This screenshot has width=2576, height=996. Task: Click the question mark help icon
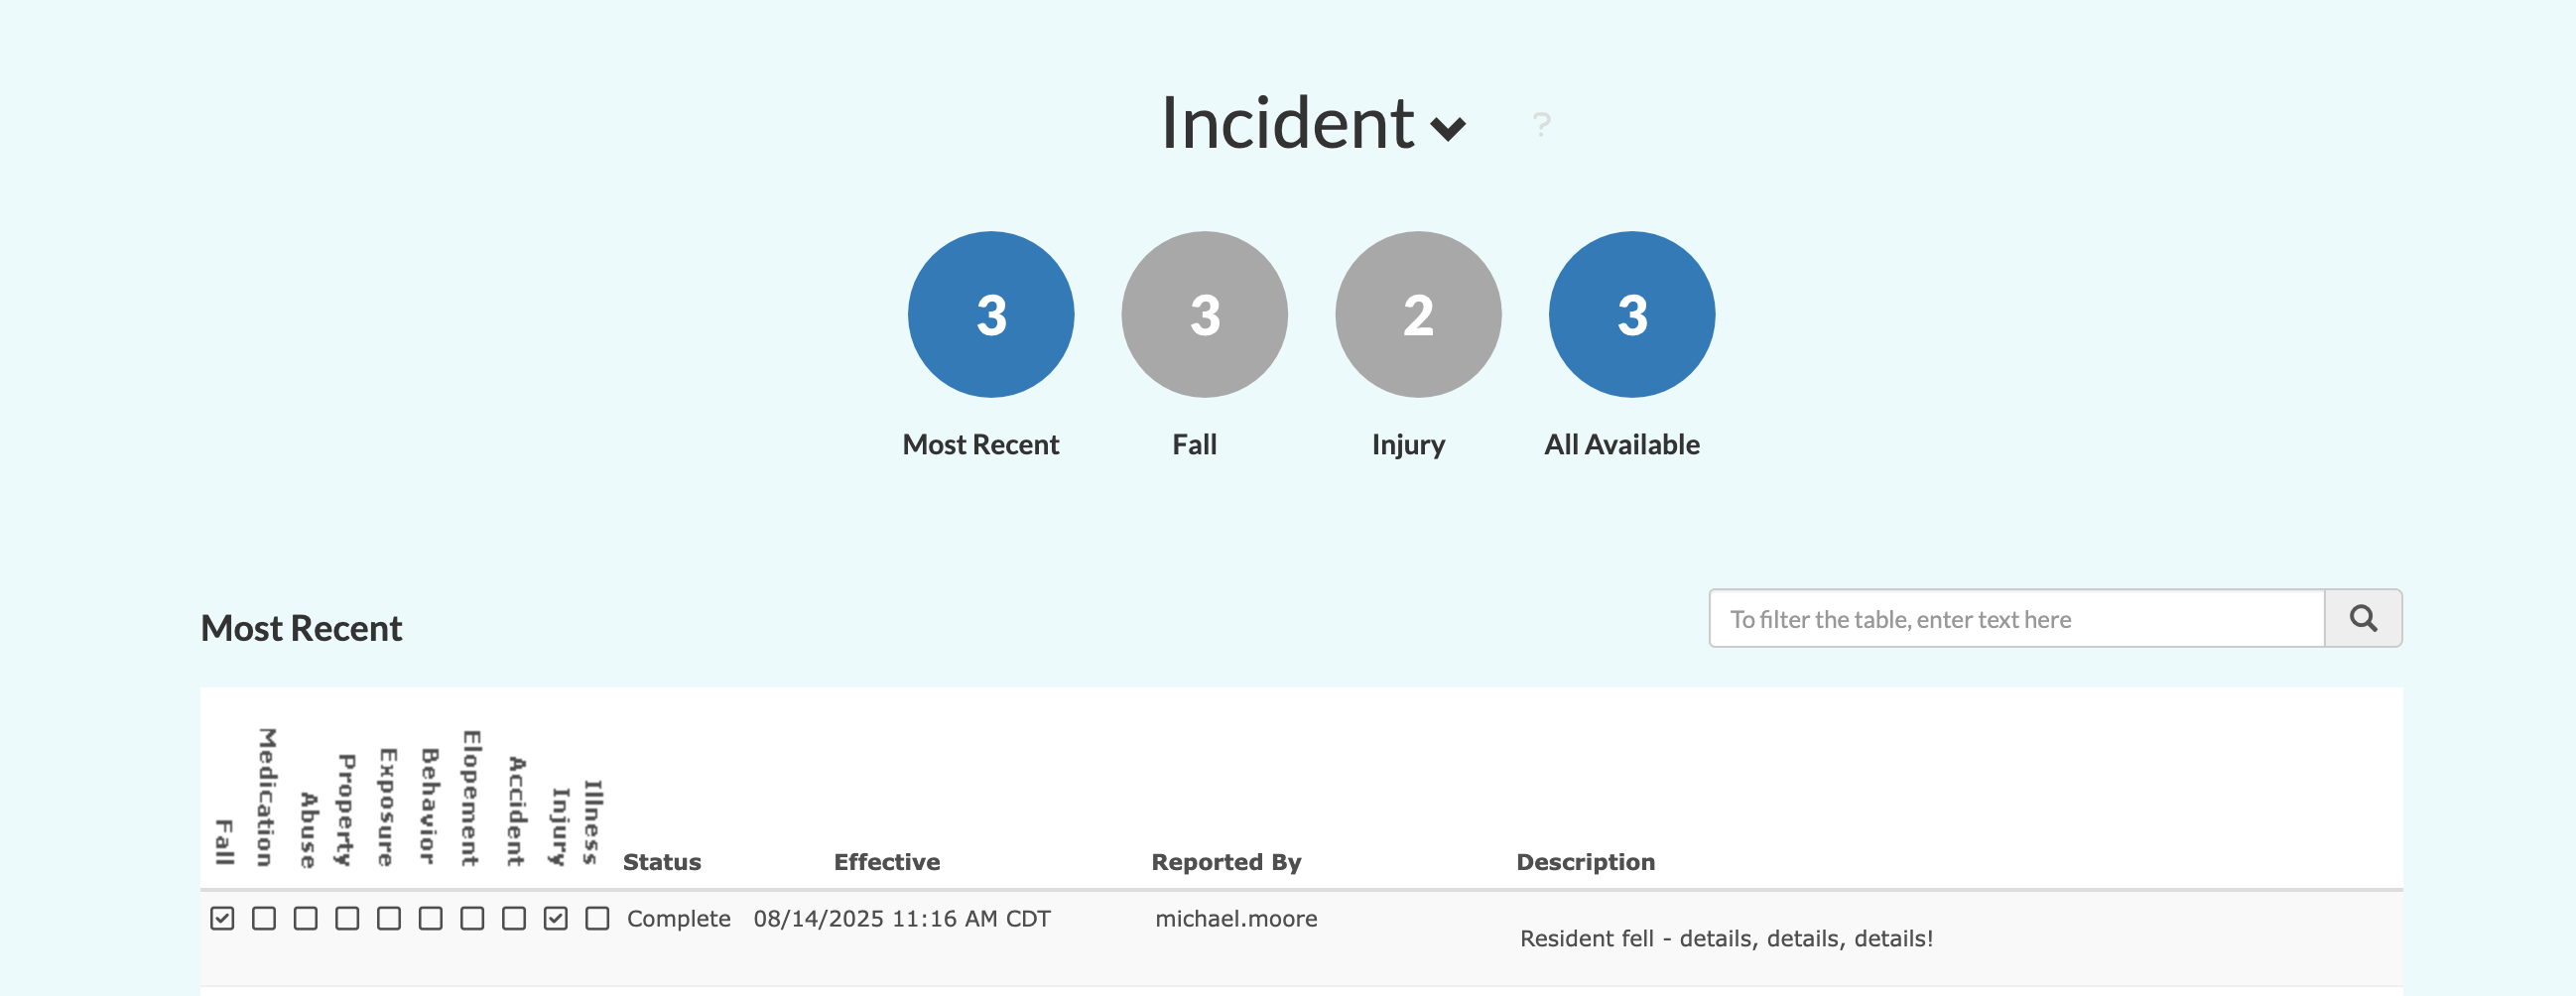pos(1541,125)
